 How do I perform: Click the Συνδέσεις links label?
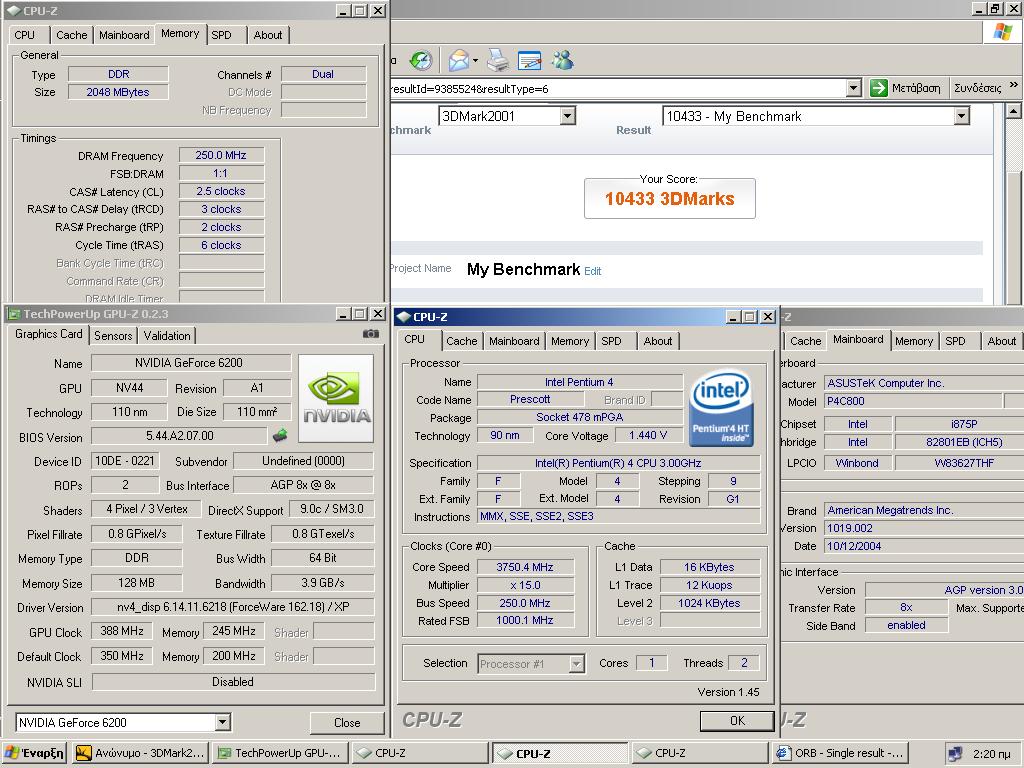[977, 88]
